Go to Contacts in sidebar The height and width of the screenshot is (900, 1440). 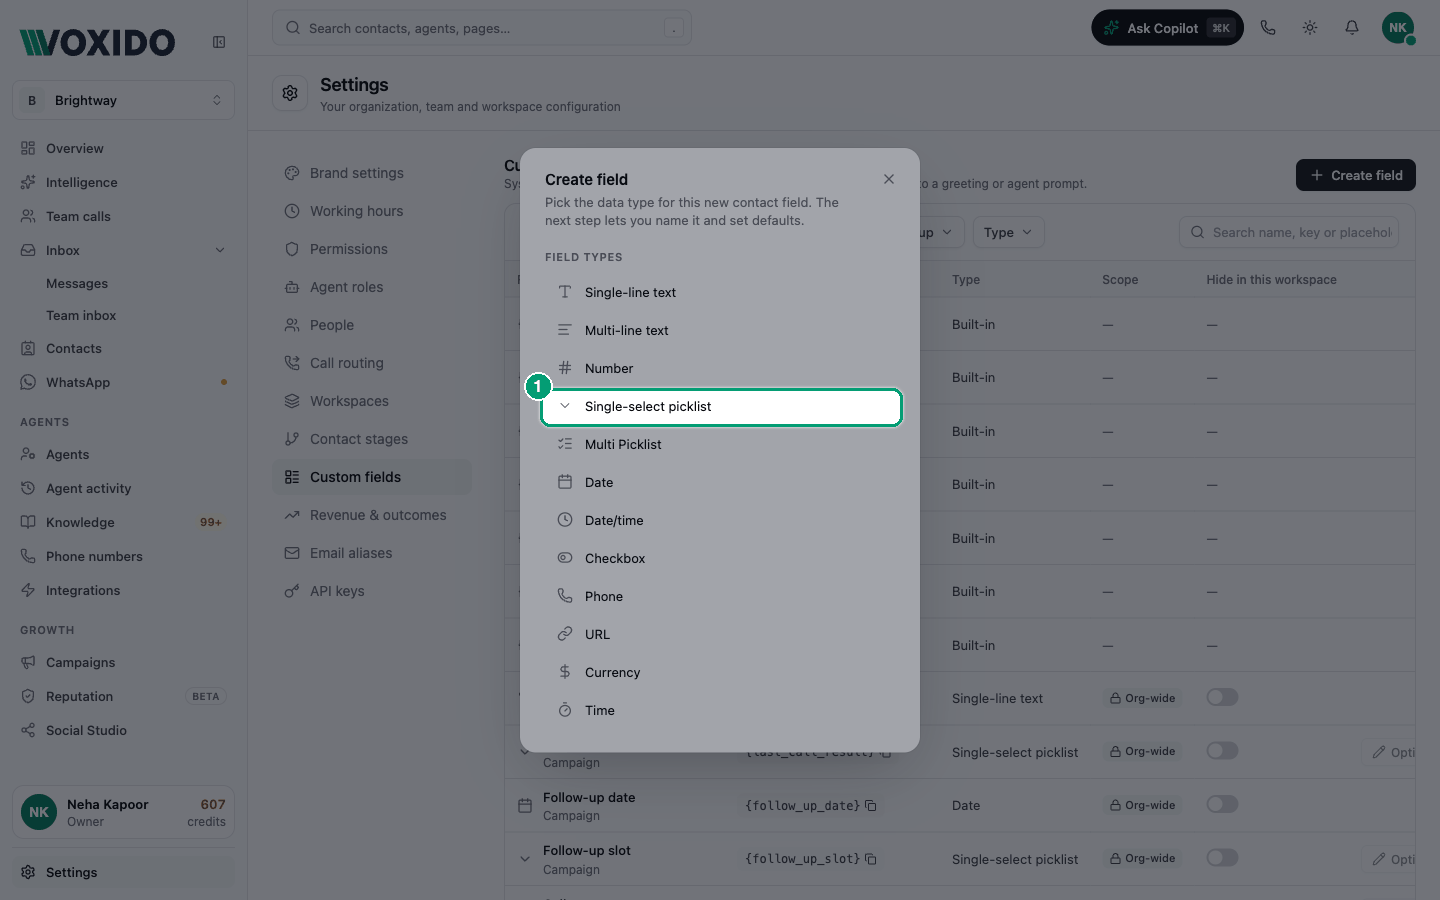pos(124,348)
